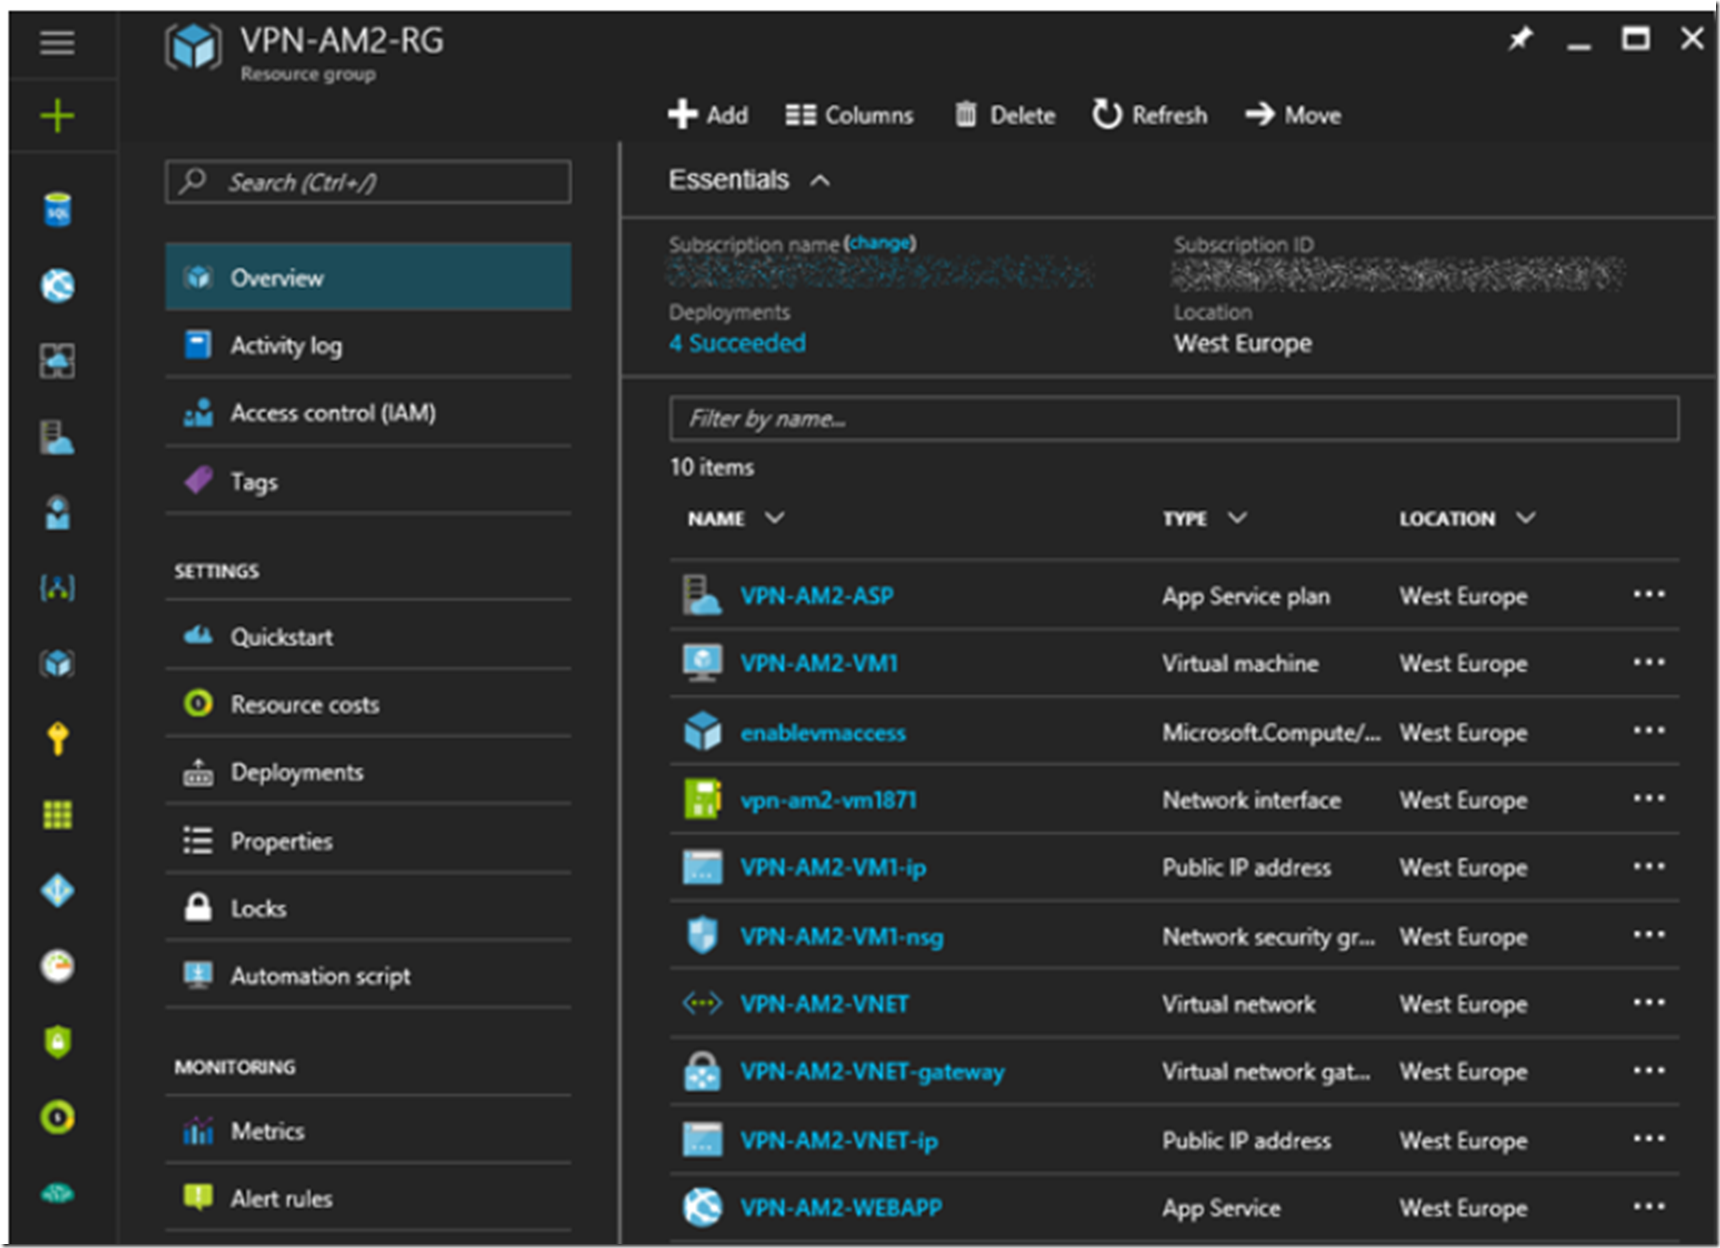Open Deployments settings item
Viewport: 1720px width, 1248px height.
tap(368, 772)
